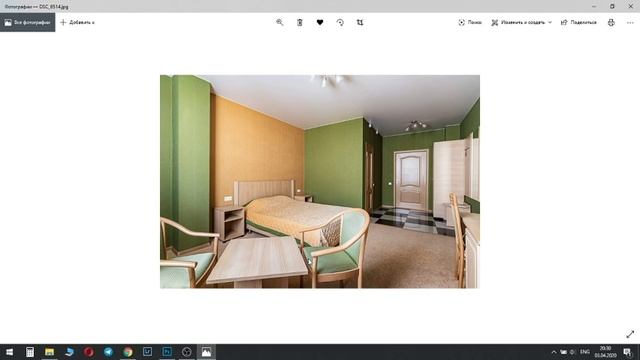
Task: Delete the photo using trash icon
Action: point(300,22)
